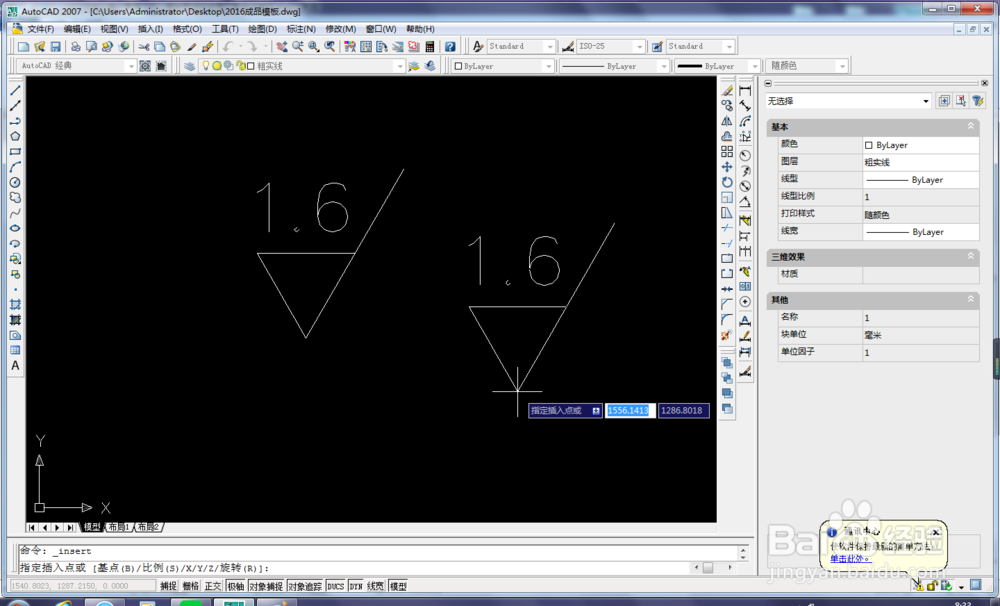Open the AutoCAD 经典 workspace dropdown
Image resolution: width=1000 pixels, height=606 pixels.
pos(130,66)
